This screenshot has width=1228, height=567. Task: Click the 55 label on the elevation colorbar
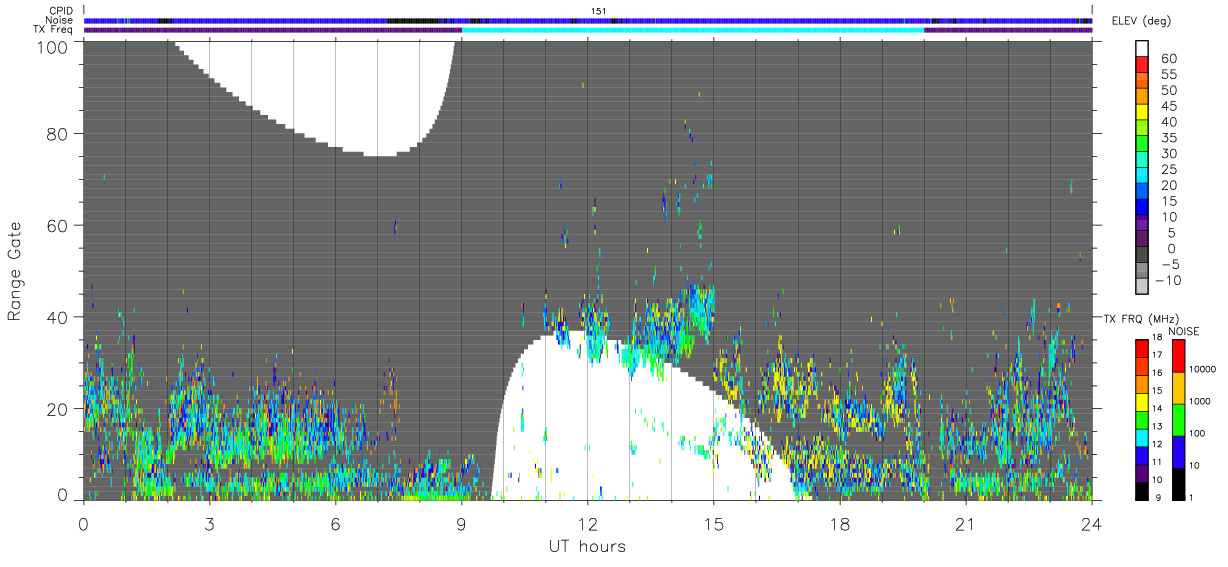click(x=1167, y=74)
